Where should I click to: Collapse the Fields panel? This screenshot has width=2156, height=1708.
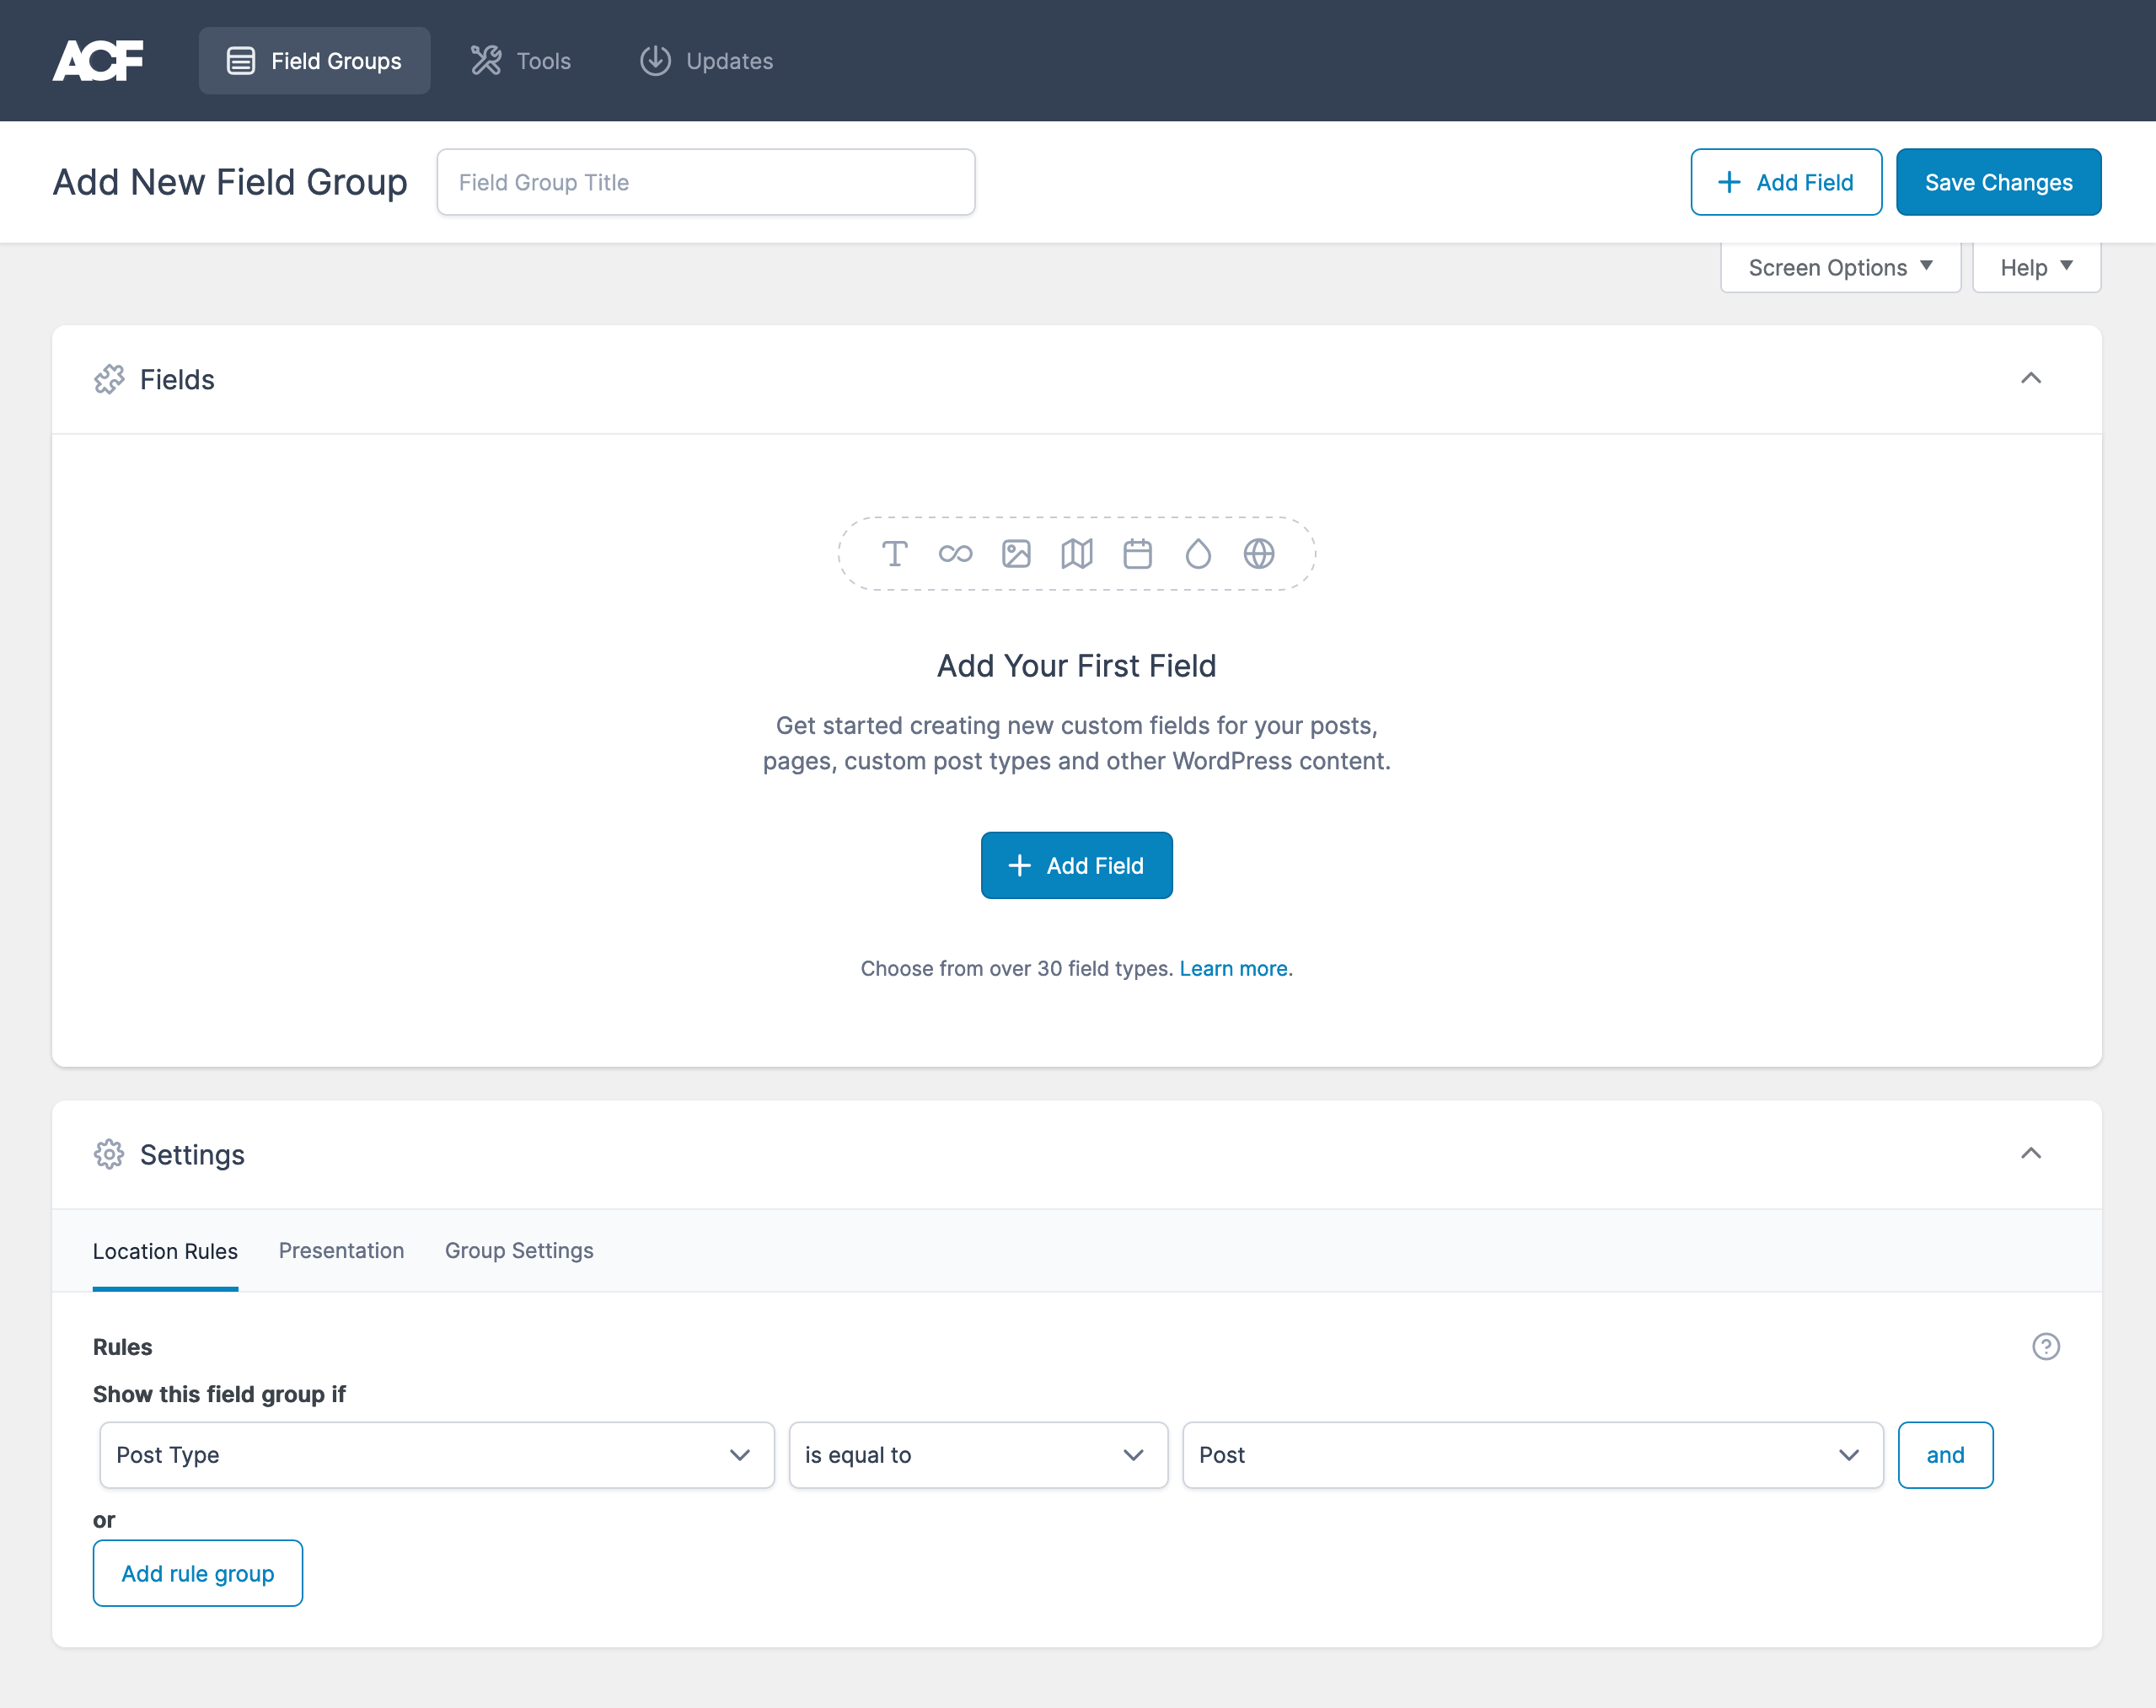[x=2030, y=379]
